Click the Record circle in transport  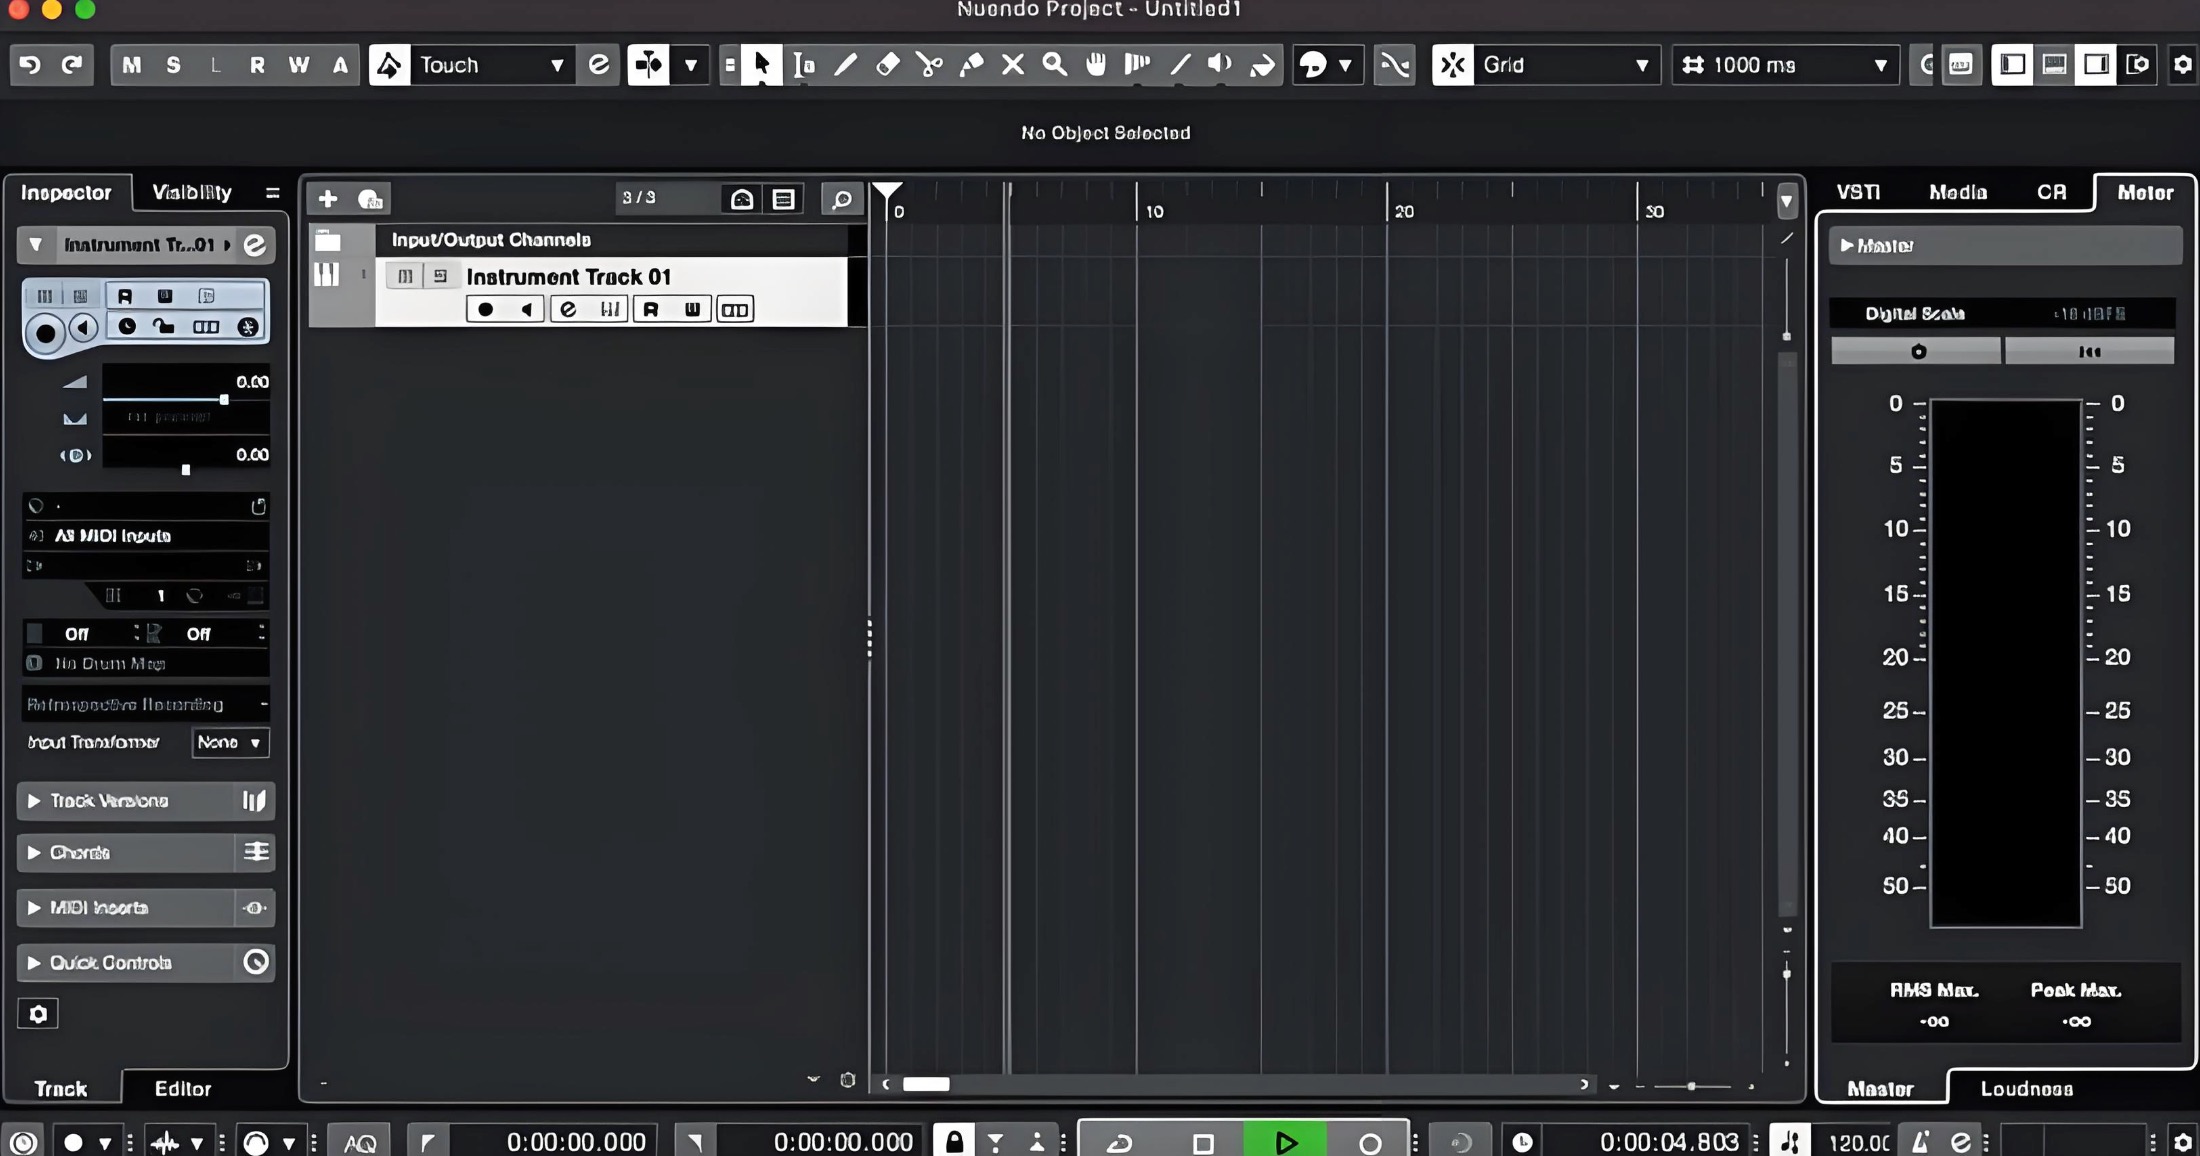pos(1370,1142)
